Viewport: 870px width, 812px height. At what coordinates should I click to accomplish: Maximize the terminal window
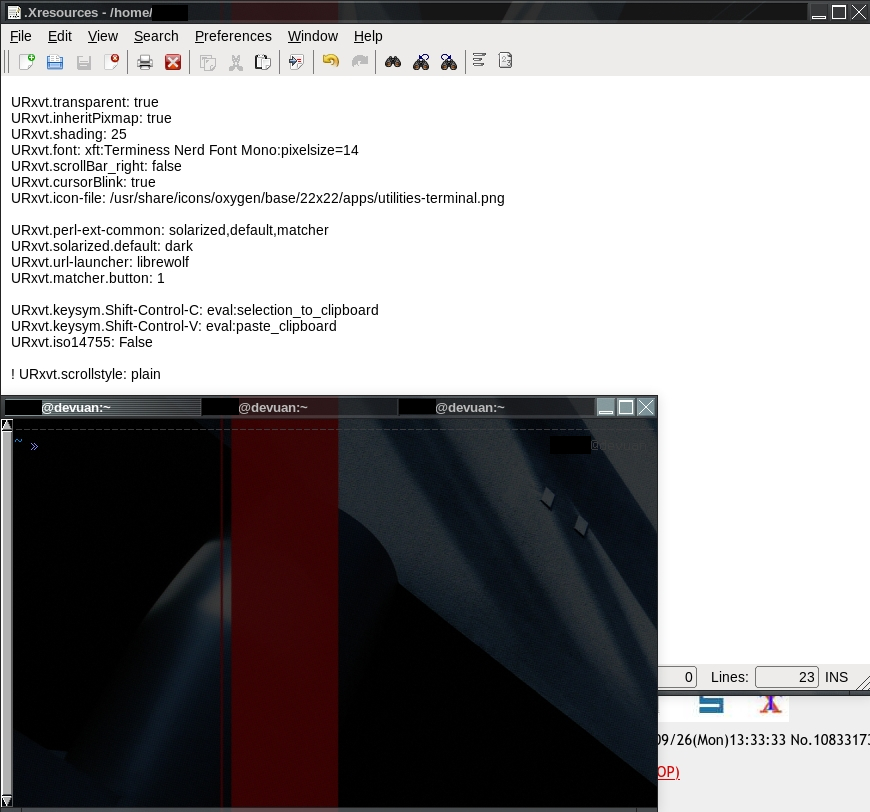click(x=626, y=407)
